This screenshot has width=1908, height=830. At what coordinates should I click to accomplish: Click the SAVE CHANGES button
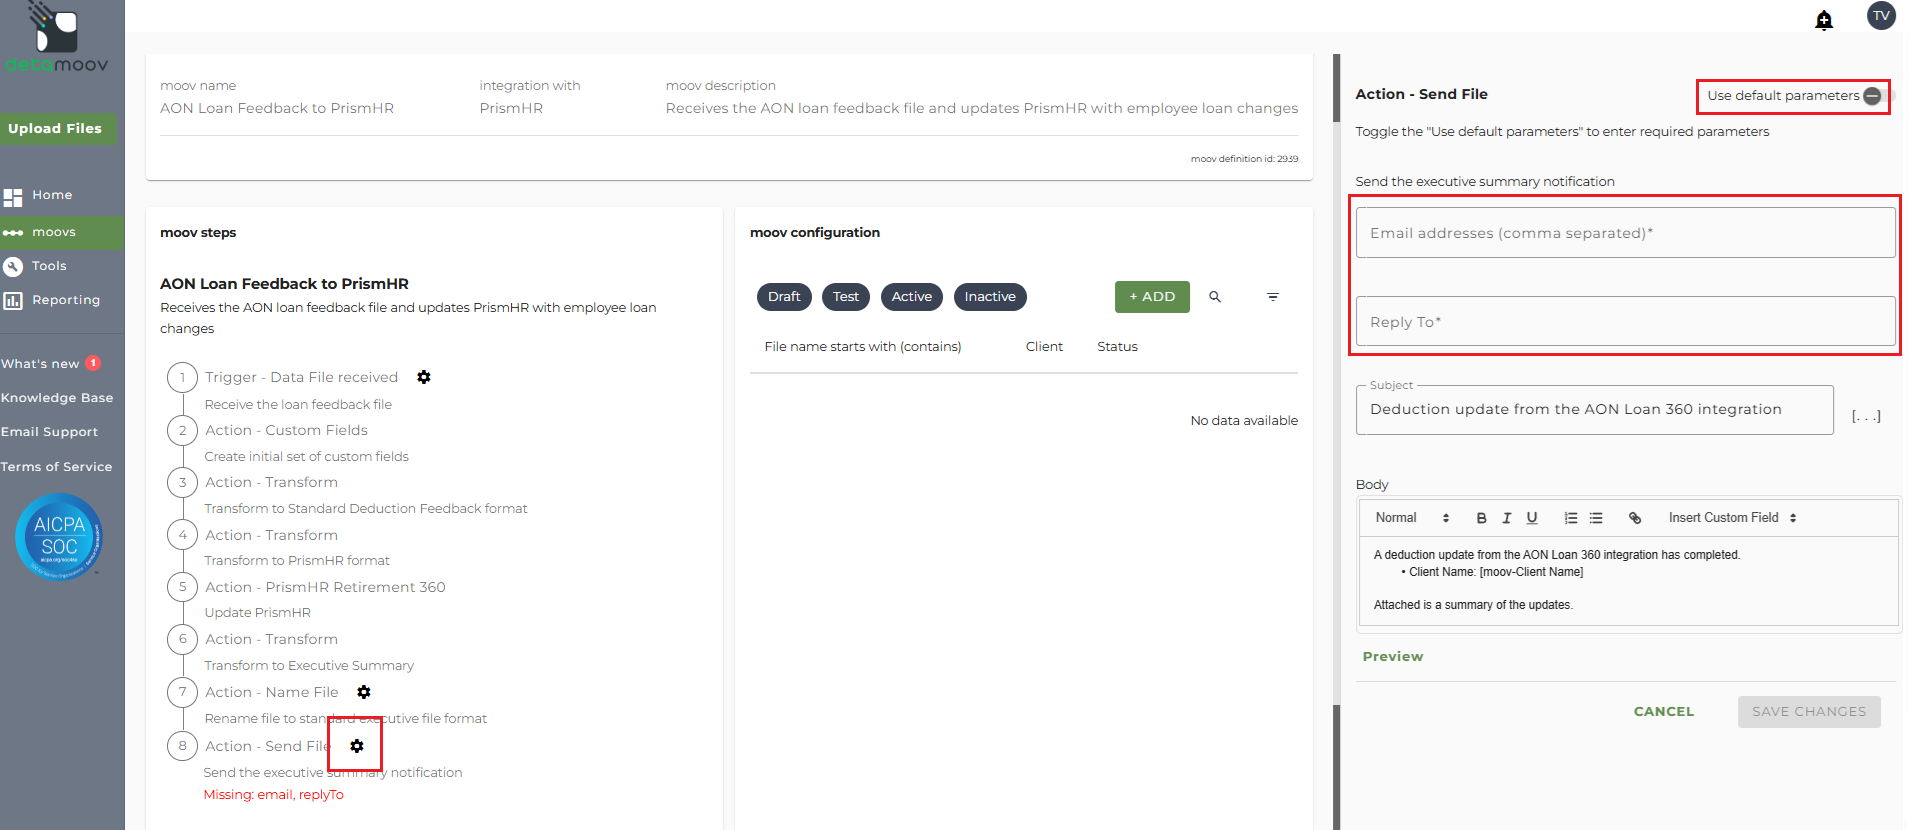[1809, 712]
